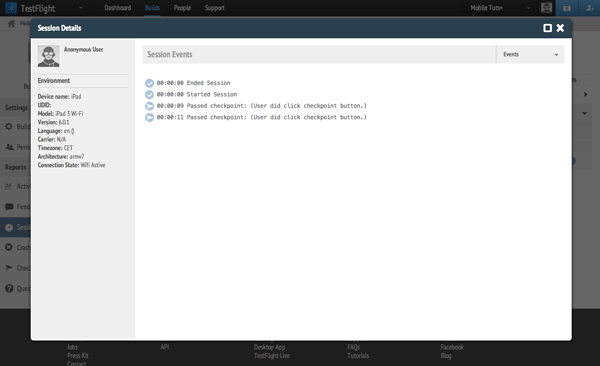Click the Model: iPad 3 Wi-Fi entry
The height and width of the screenshot is (366, 600).
tap(60, 114)
